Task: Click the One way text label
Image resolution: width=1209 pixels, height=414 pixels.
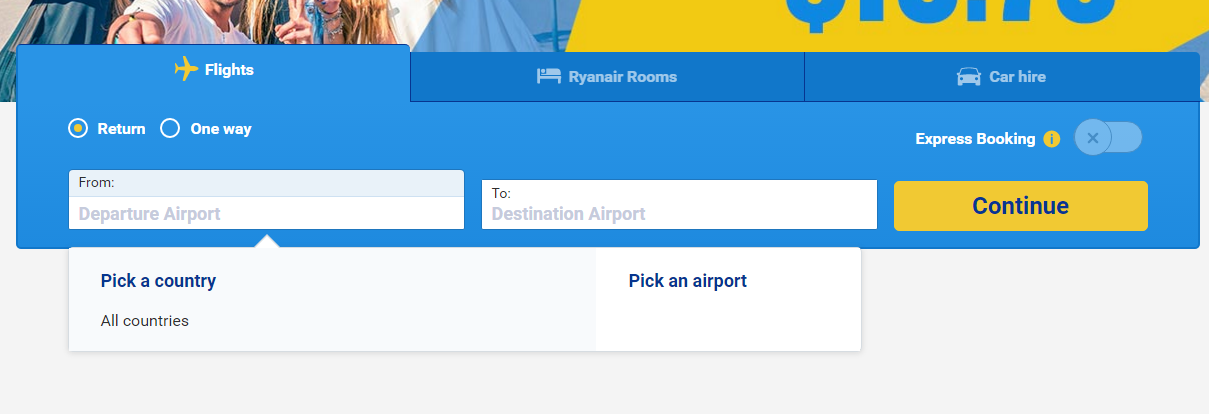Action: (221, 129)
